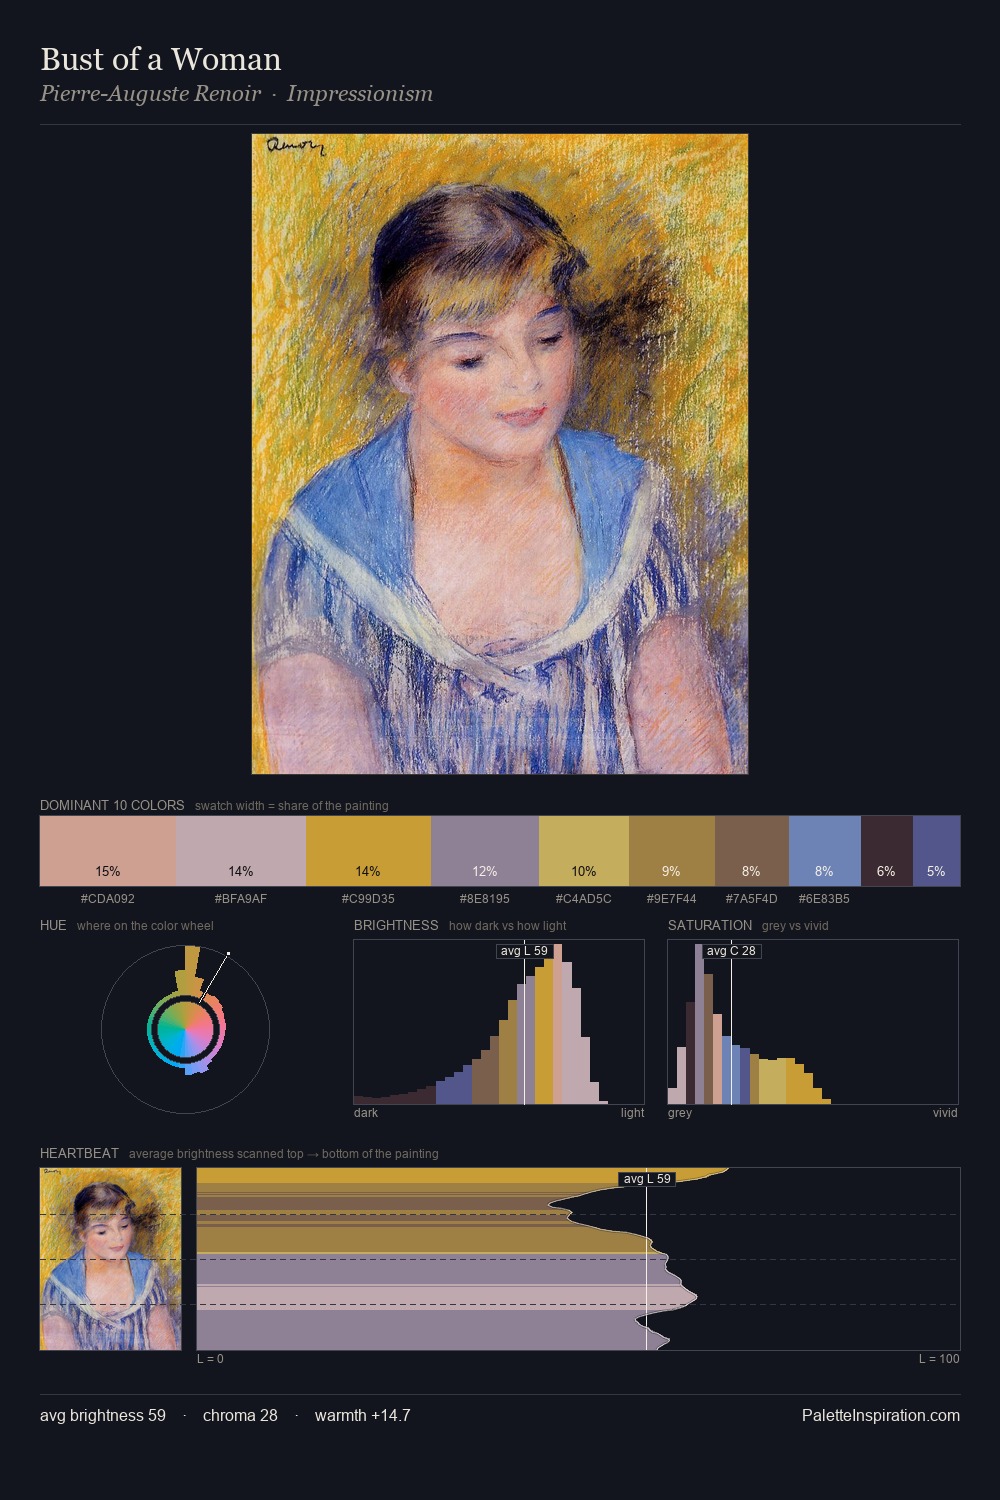1000x1500 pixels.
Task: Click the 'grey' axis label
Action: coord(680,1113)
